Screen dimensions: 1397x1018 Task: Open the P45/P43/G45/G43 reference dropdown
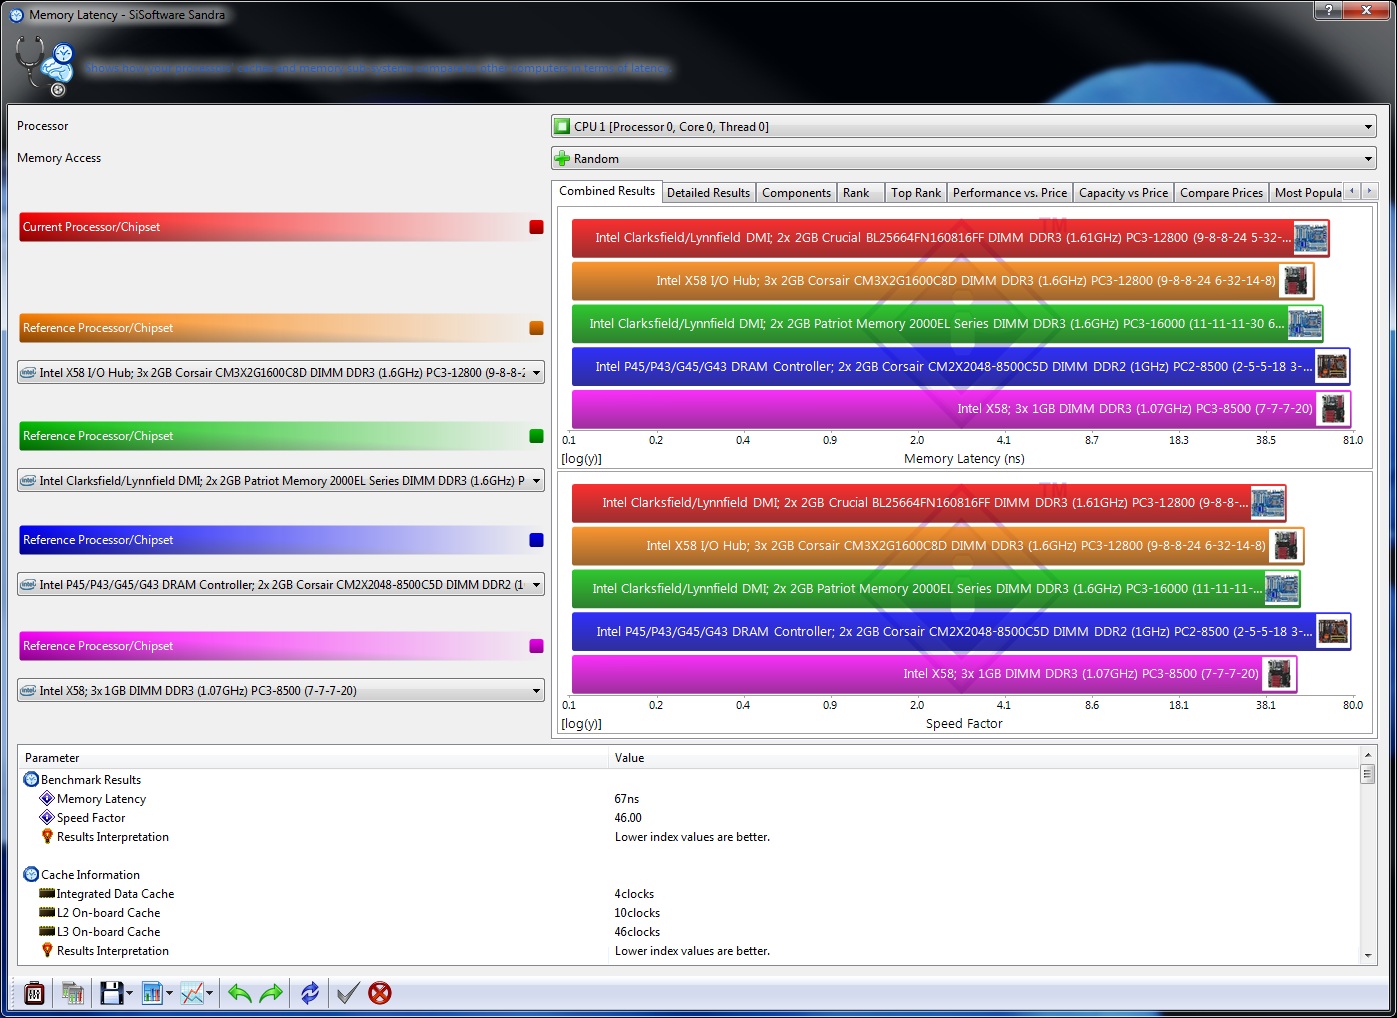click(281, 585)
